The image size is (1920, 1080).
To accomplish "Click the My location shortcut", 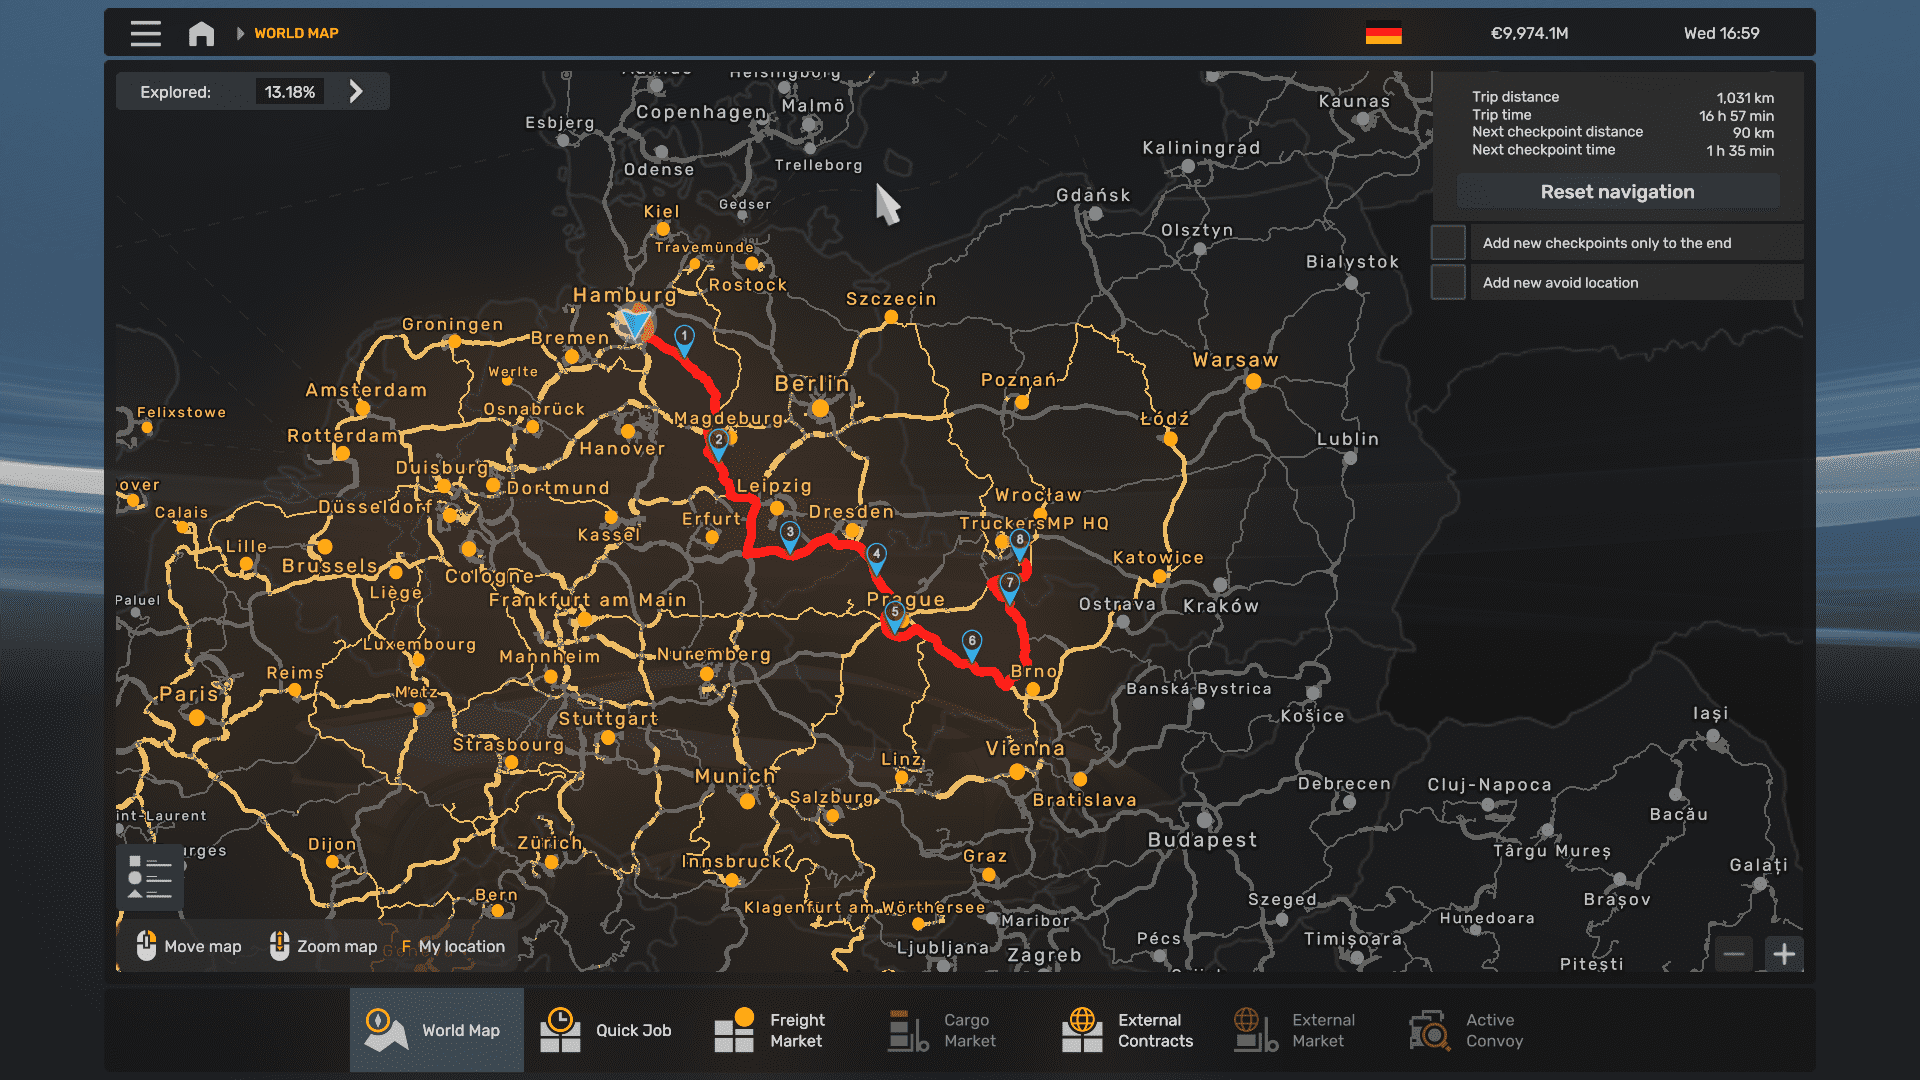I will point(454,946).
